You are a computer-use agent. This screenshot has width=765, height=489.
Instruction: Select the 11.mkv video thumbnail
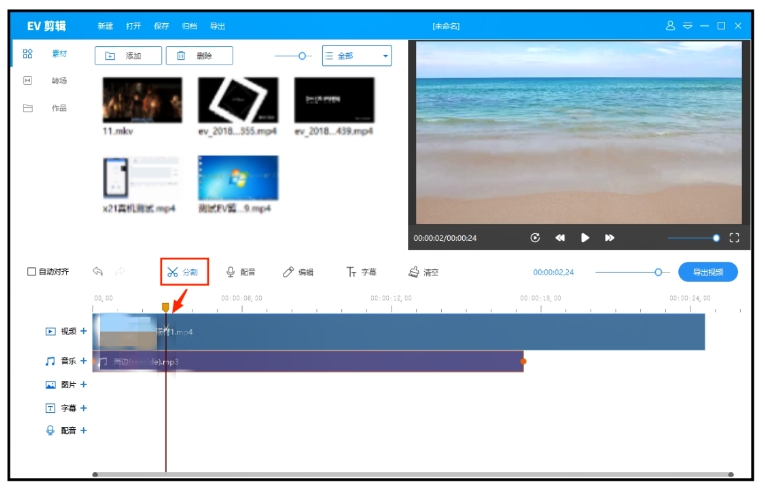(x=142, y=100)
